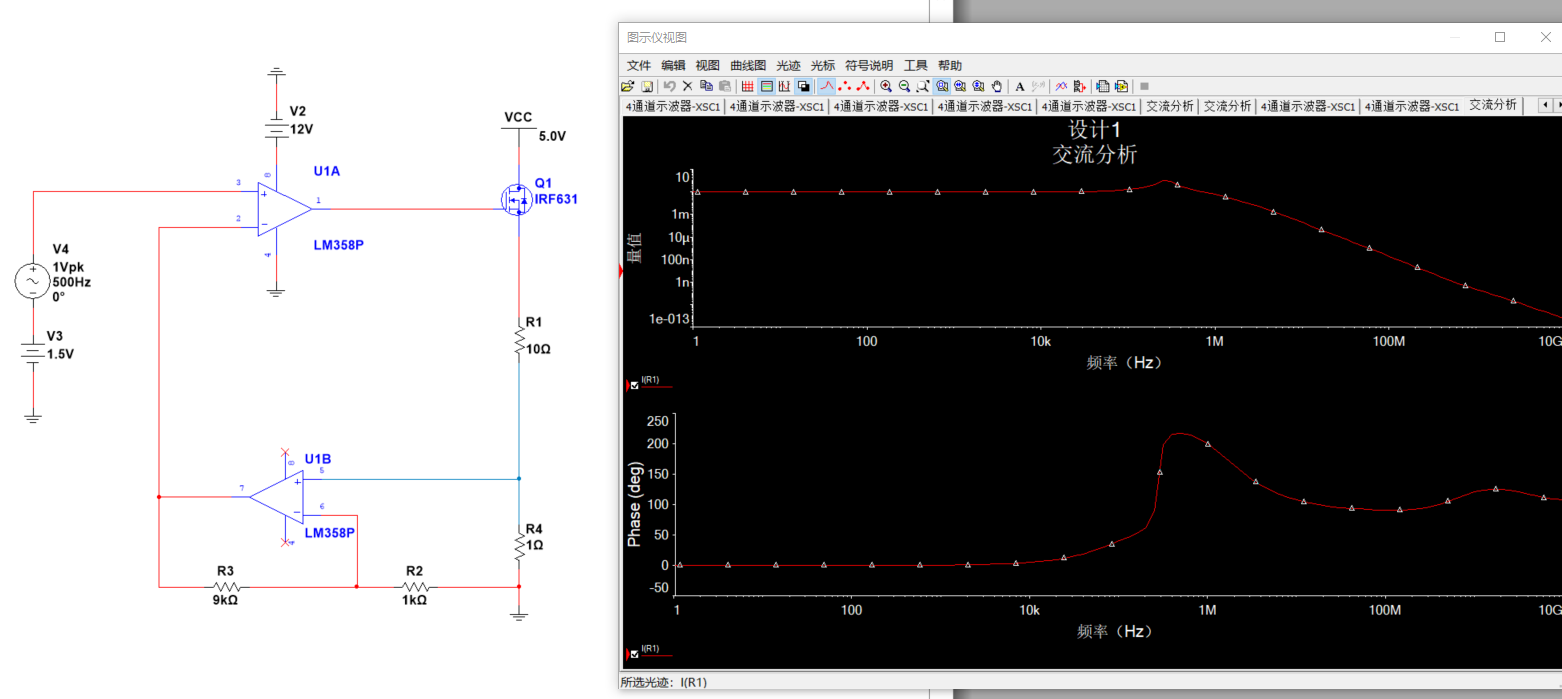The height and width of the screenshot is (699, 1562).
Task: Click the Save toolbar icon
Action: [647, 86]
